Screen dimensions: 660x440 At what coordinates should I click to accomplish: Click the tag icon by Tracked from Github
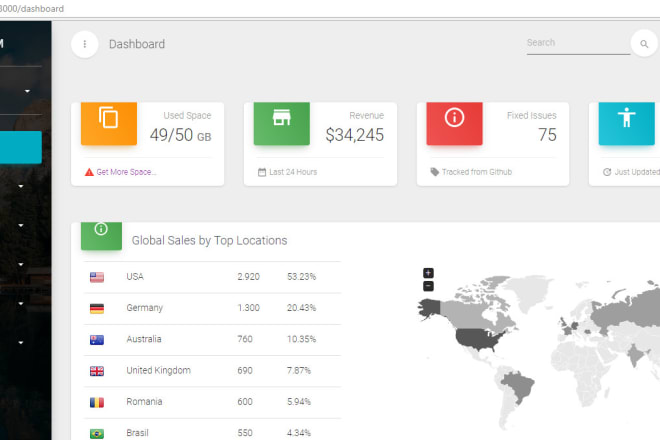coord(434,172)
